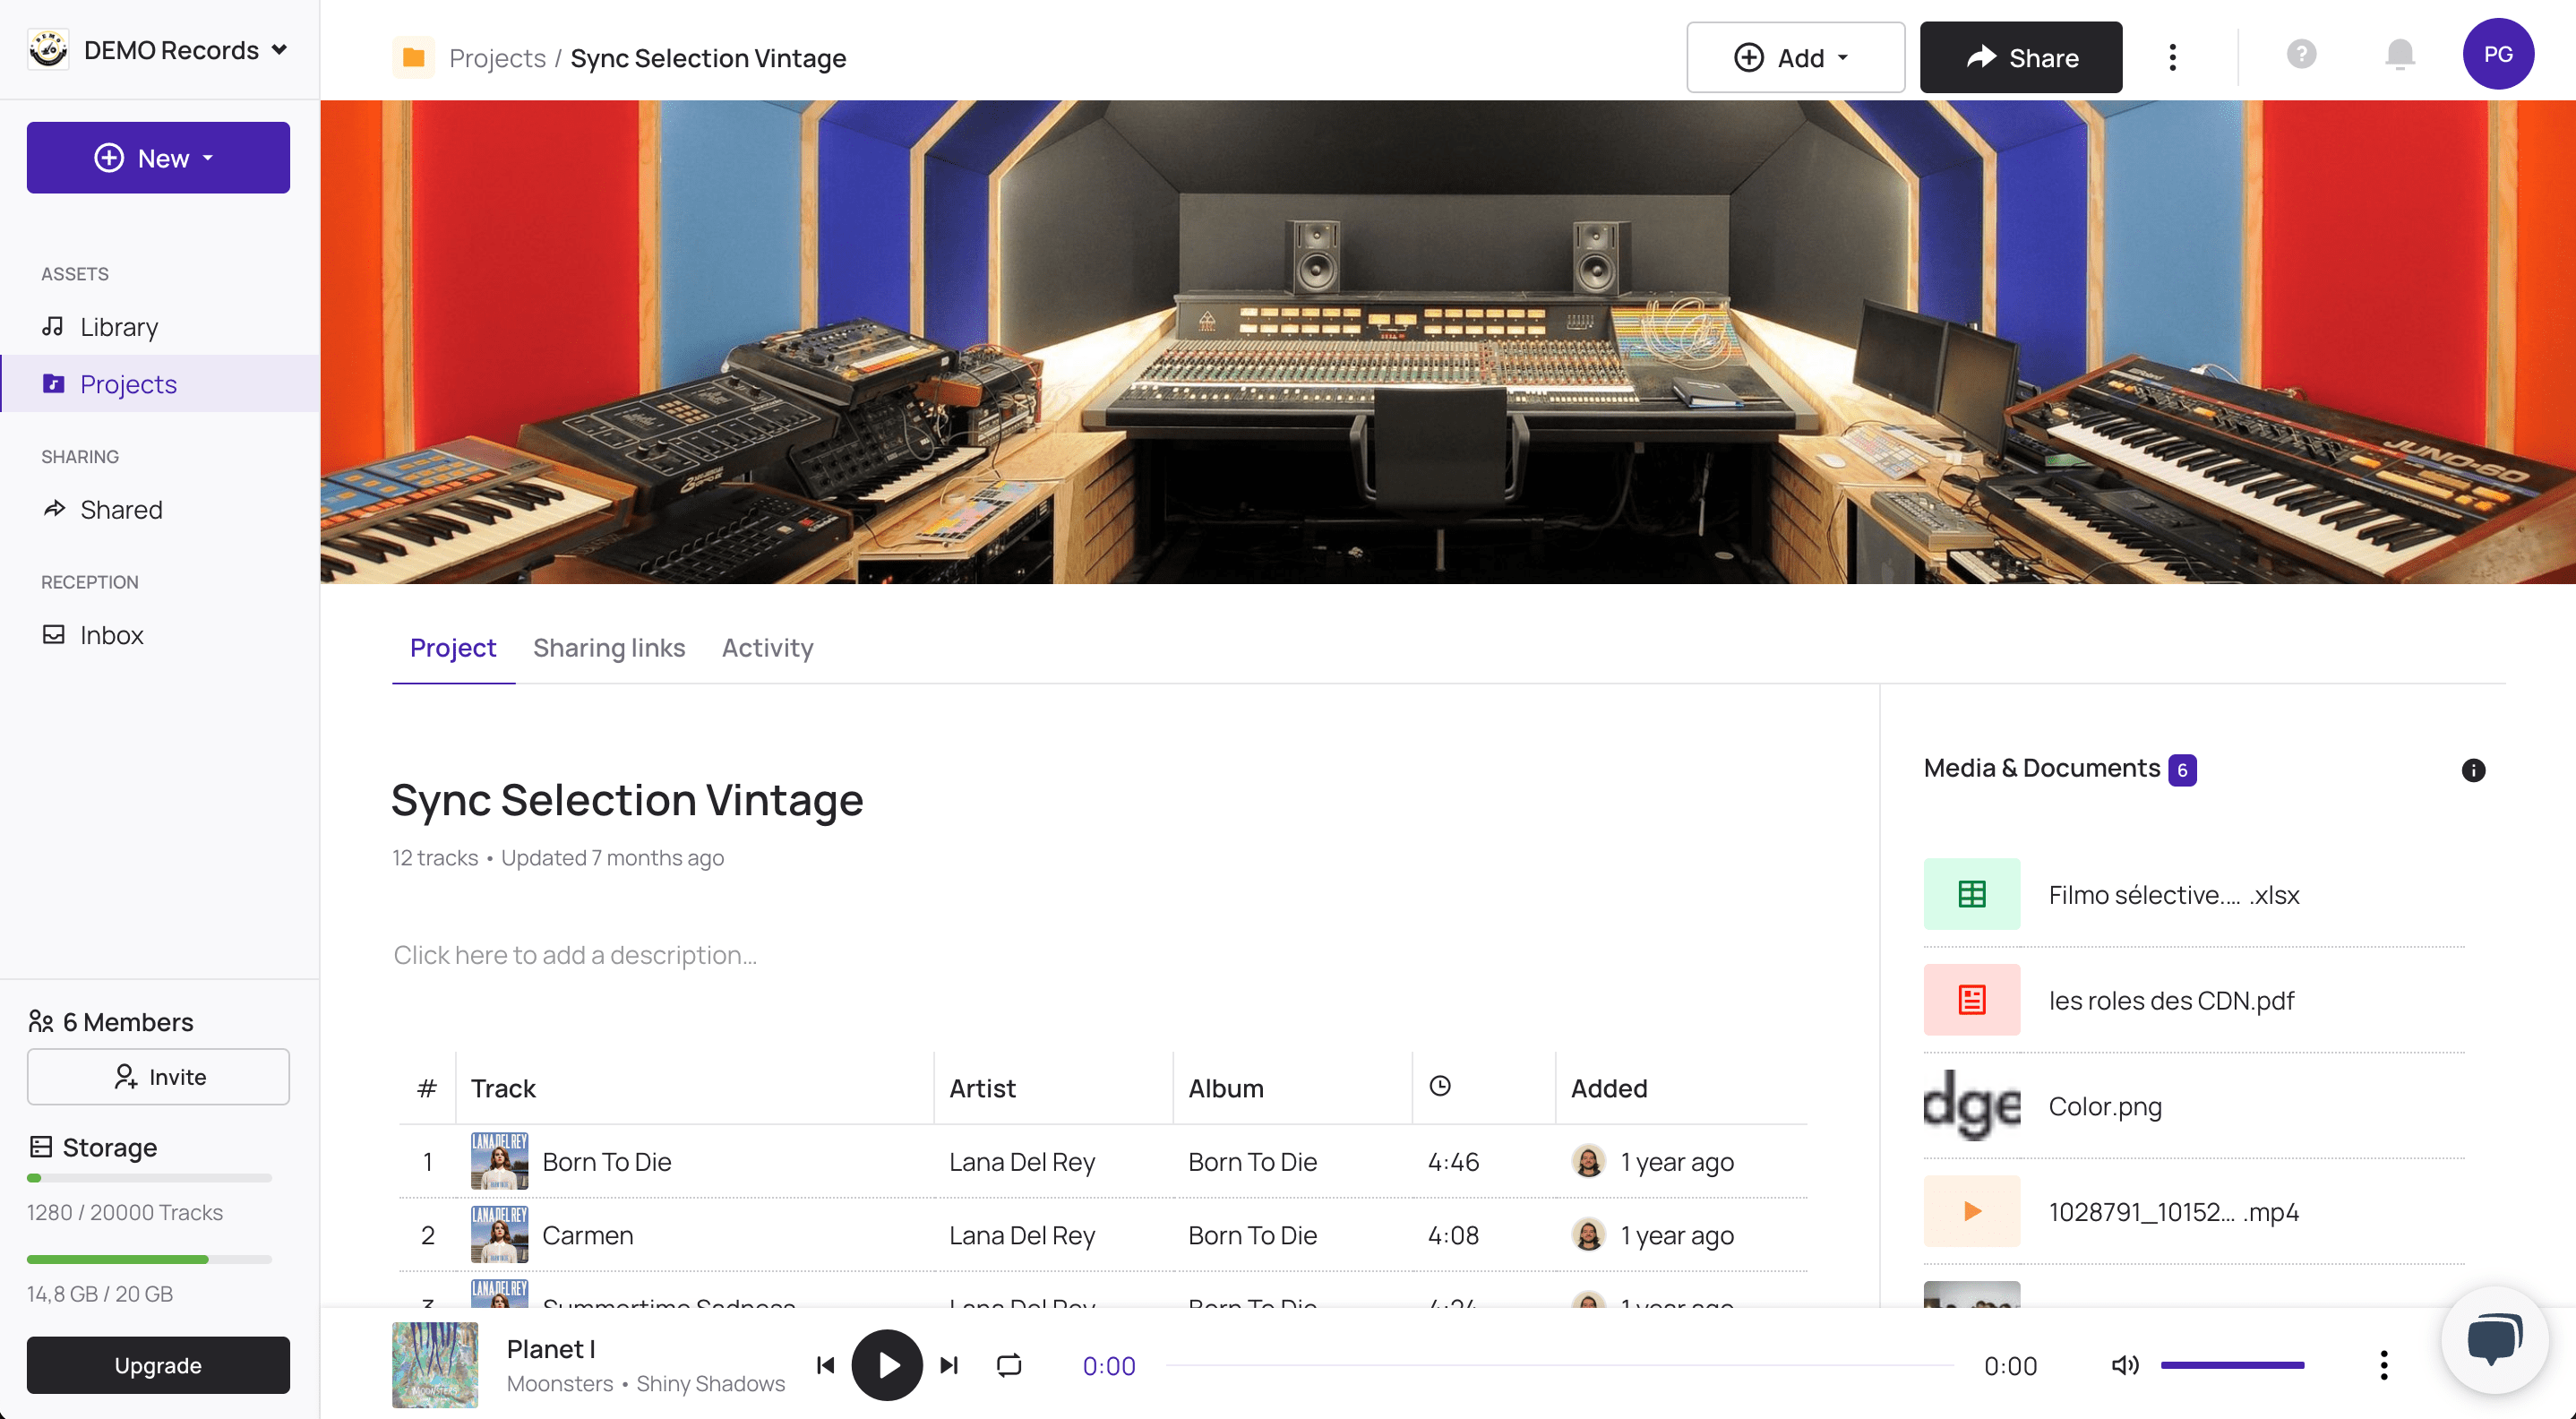Expand the New button menu
Image resolution: width=2576 pixels, height=1419 pixels.
(x=158, y=158)
